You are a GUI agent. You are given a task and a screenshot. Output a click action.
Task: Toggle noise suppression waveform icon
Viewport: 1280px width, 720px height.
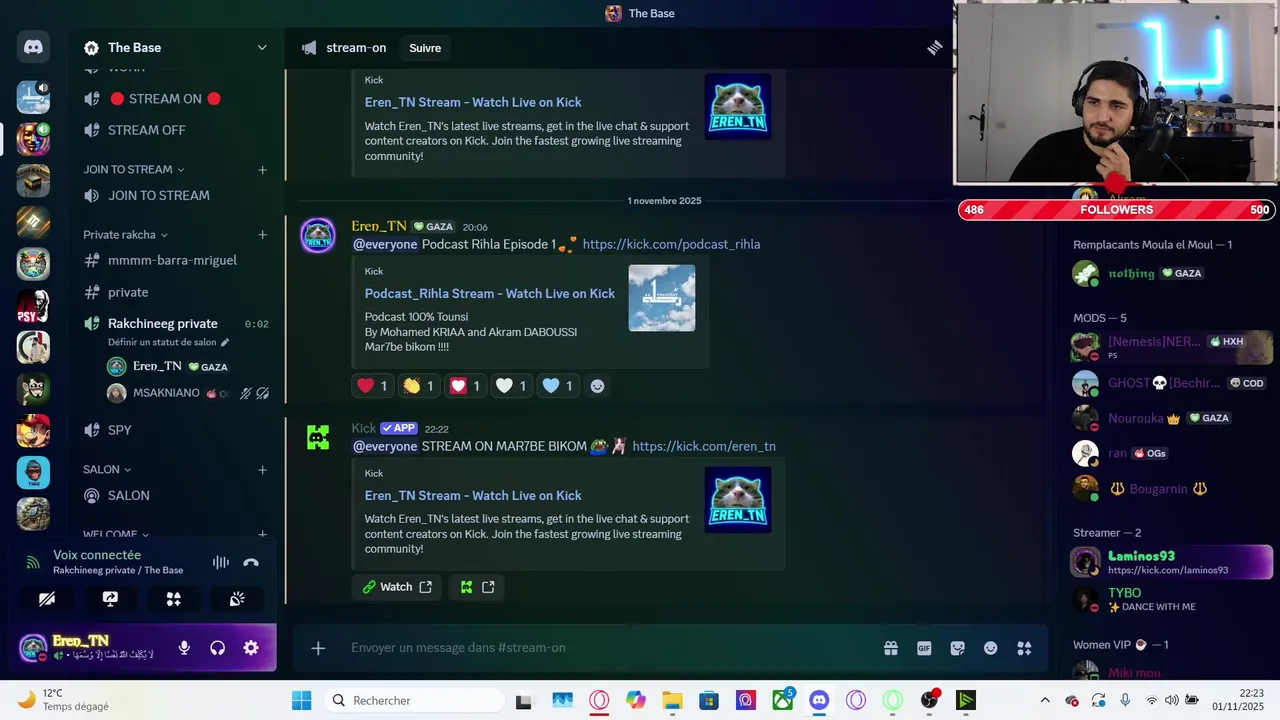pyautogui.click(x=221, y=562)
